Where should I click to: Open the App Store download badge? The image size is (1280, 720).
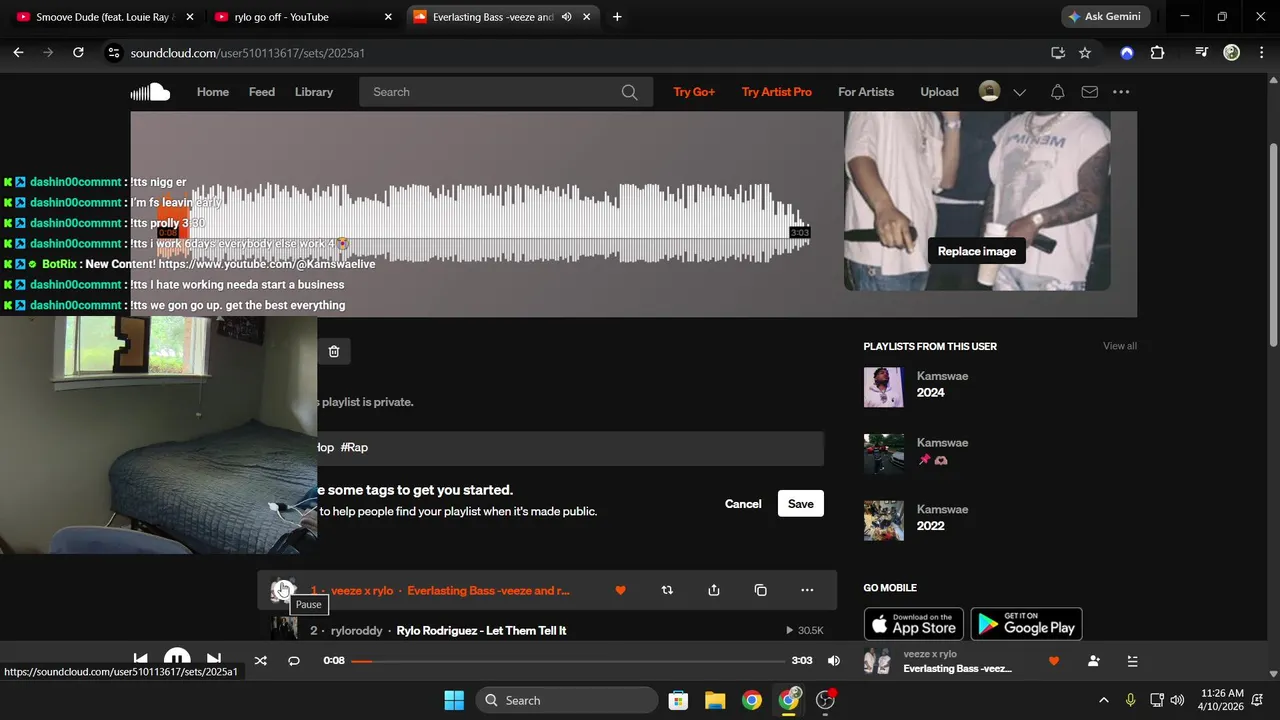[913, 624]
